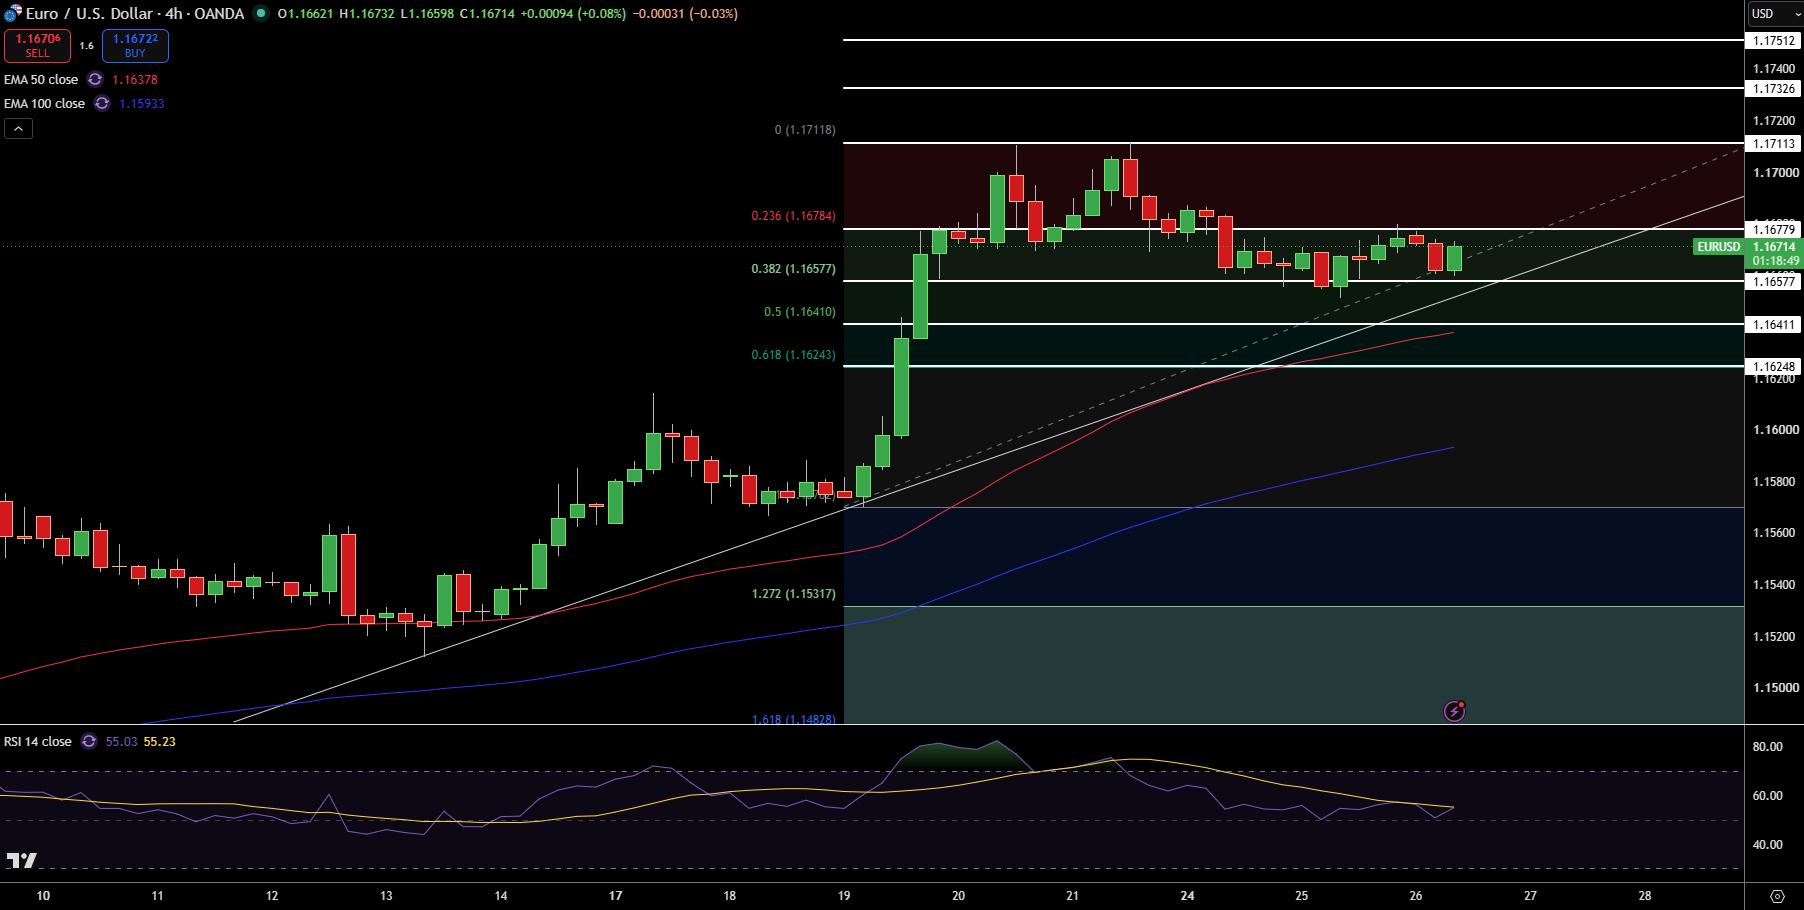Click the percent change text (+0.08%)

(x=603, y=13)
